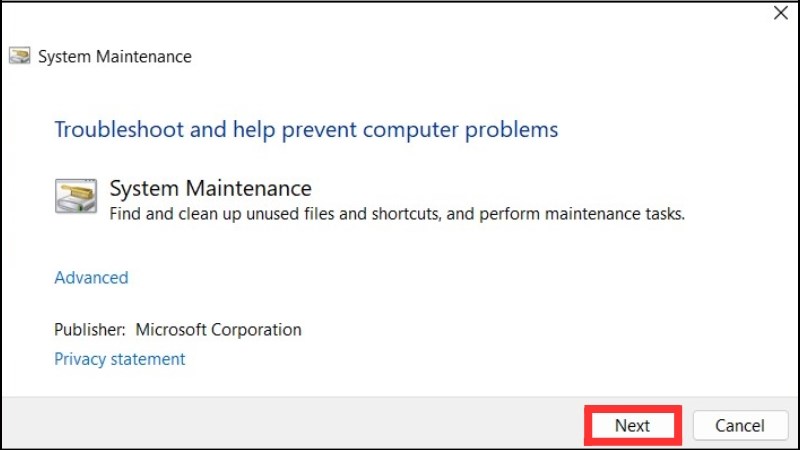
Task: Cancel the System Maintenance troubleshooter
Action: coord(740,425)
